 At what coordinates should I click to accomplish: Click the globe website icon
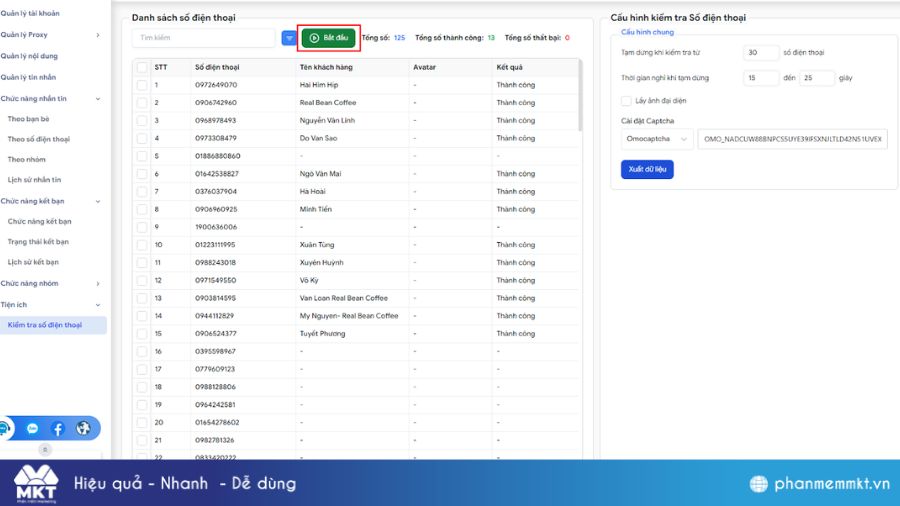pos(83,428)
